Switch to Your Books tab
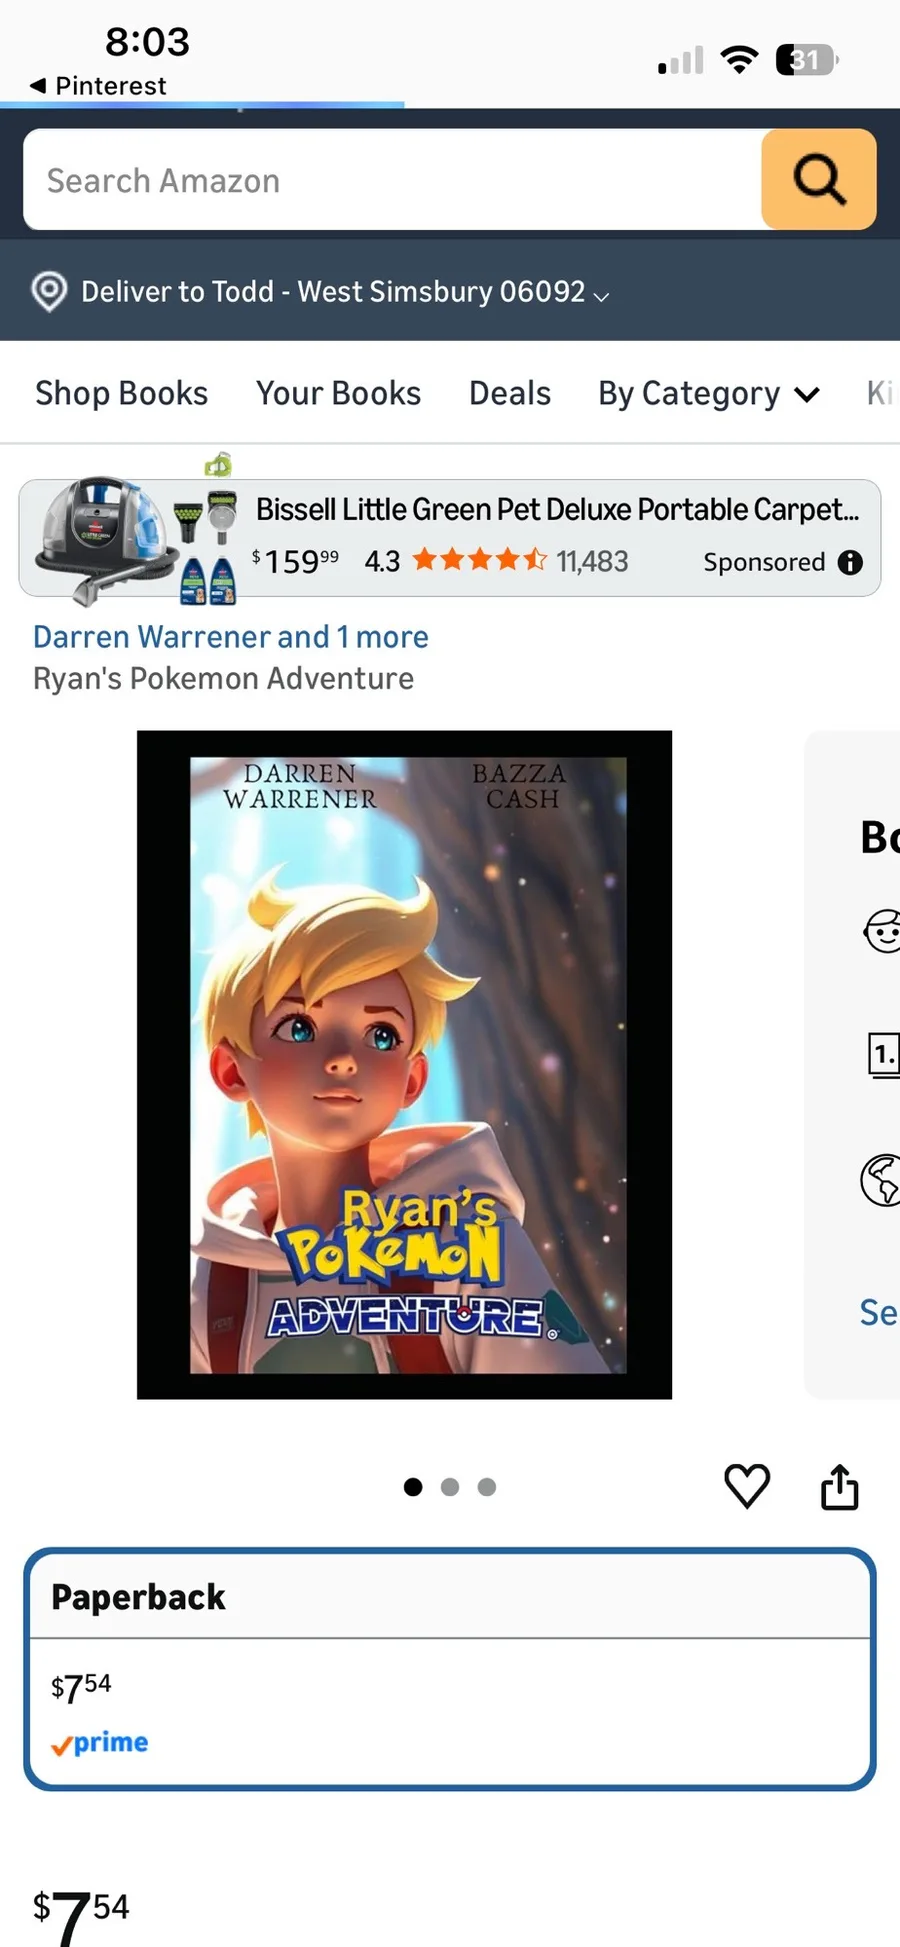The height and width of the screenshot is (1947, 900). 338,394
